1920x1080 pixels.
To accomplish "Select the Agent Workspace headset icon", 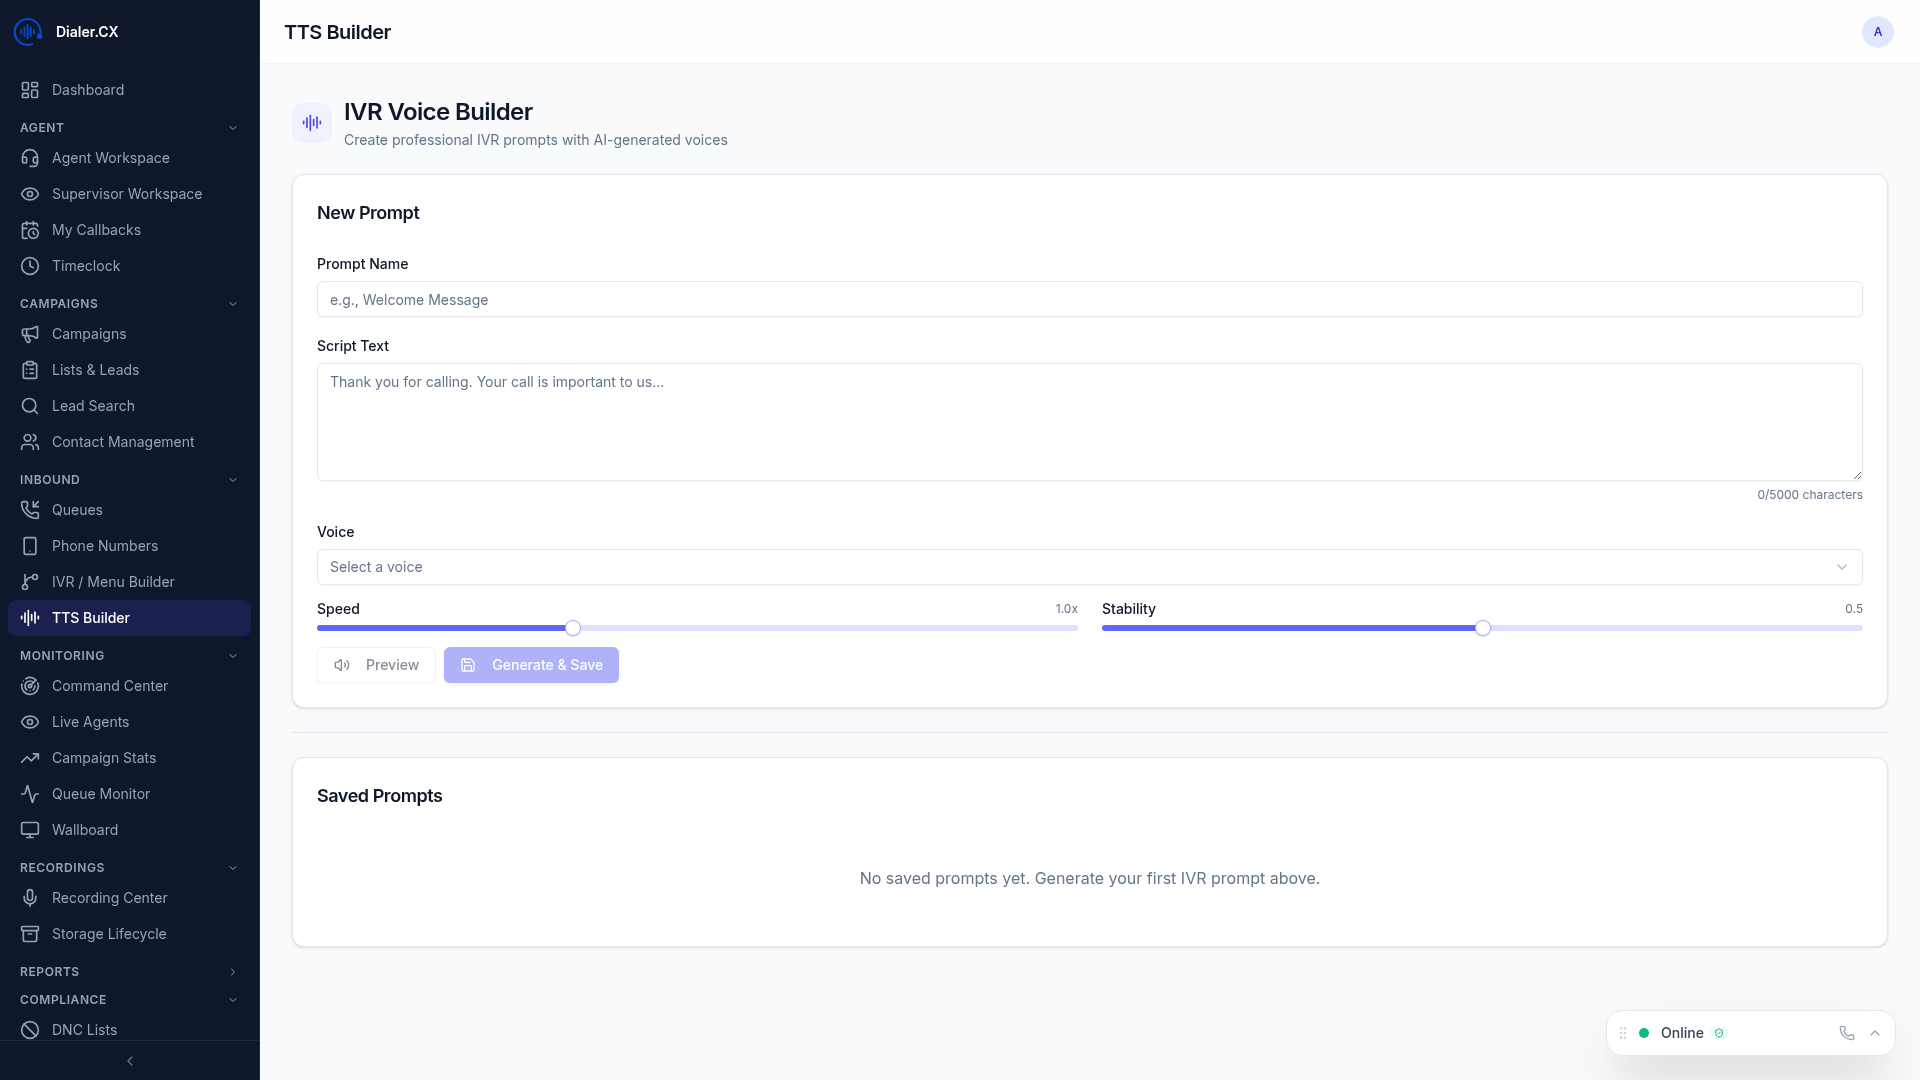I will [x=30, y=157].
